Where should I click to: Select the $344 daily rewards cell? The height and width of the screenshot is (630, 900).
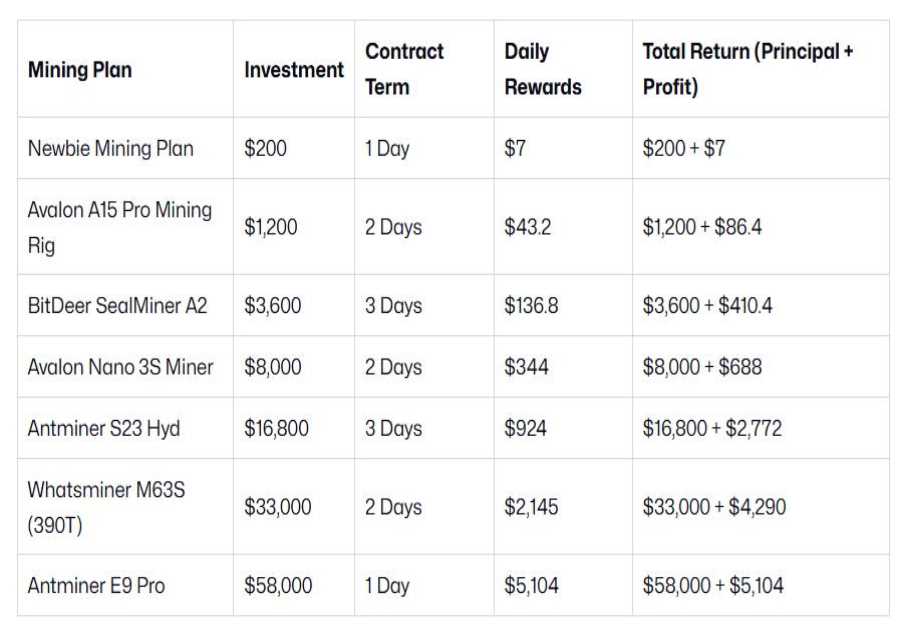526,367
